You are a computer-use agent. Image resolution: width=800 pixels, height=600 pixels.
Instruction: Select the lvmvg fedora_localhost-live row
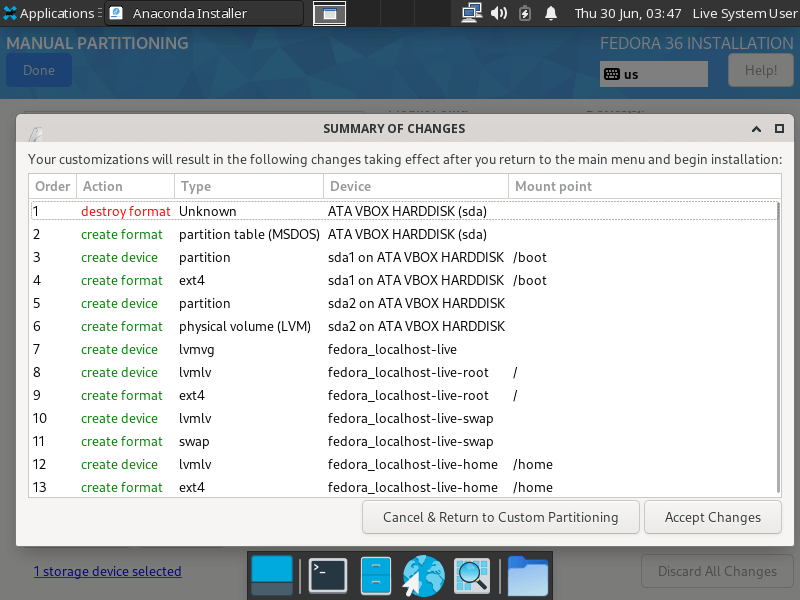pyautogui.click(x=404, y=349)
